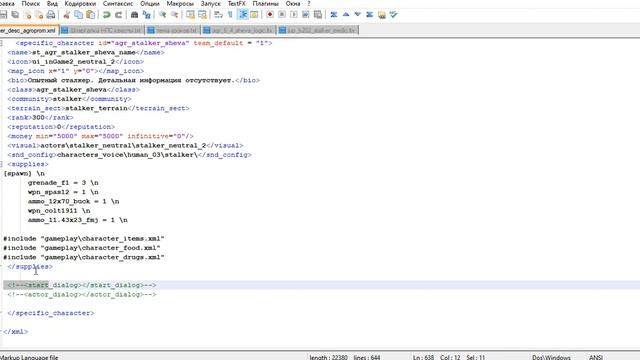
Task: Toggle the Word Wrap toolbar icon
Action: 218,15
